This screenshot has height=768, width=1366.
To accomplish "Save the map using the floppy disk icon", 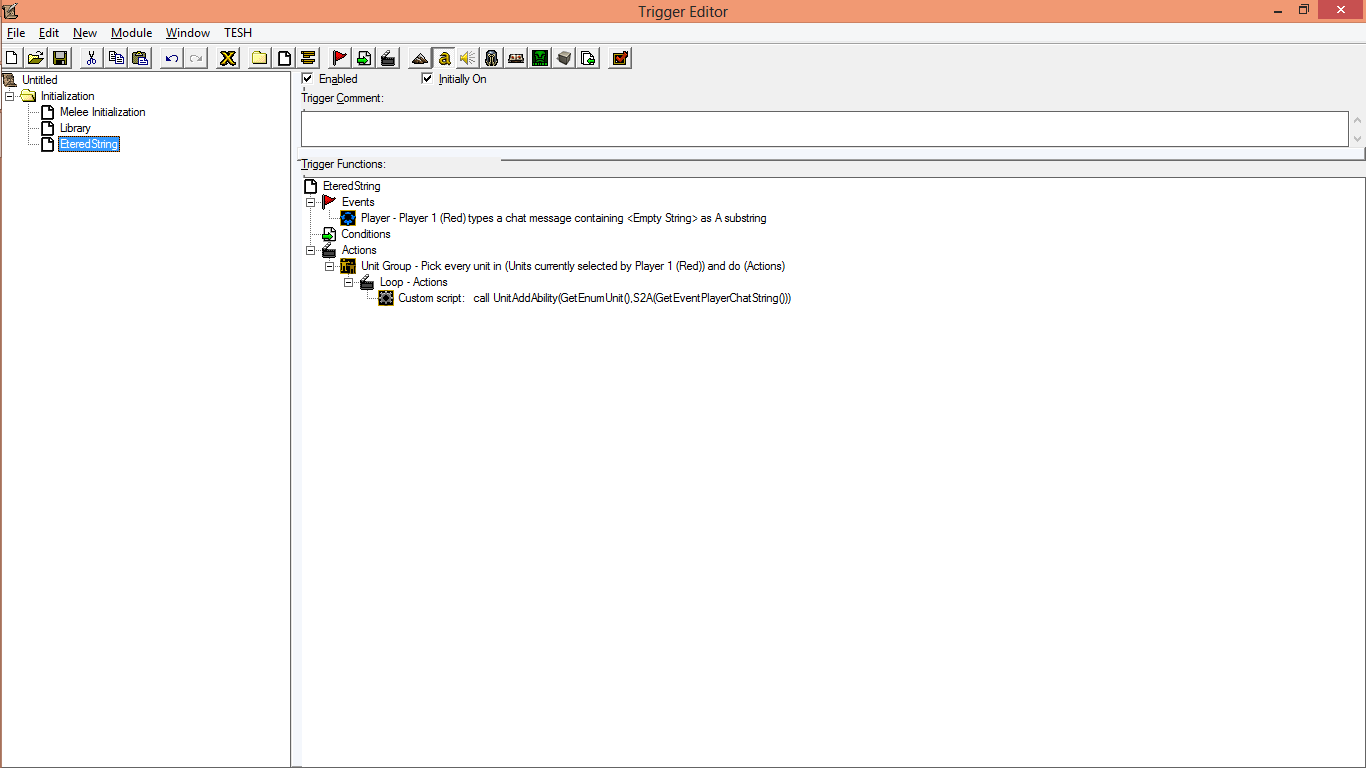I will (59, 58).
